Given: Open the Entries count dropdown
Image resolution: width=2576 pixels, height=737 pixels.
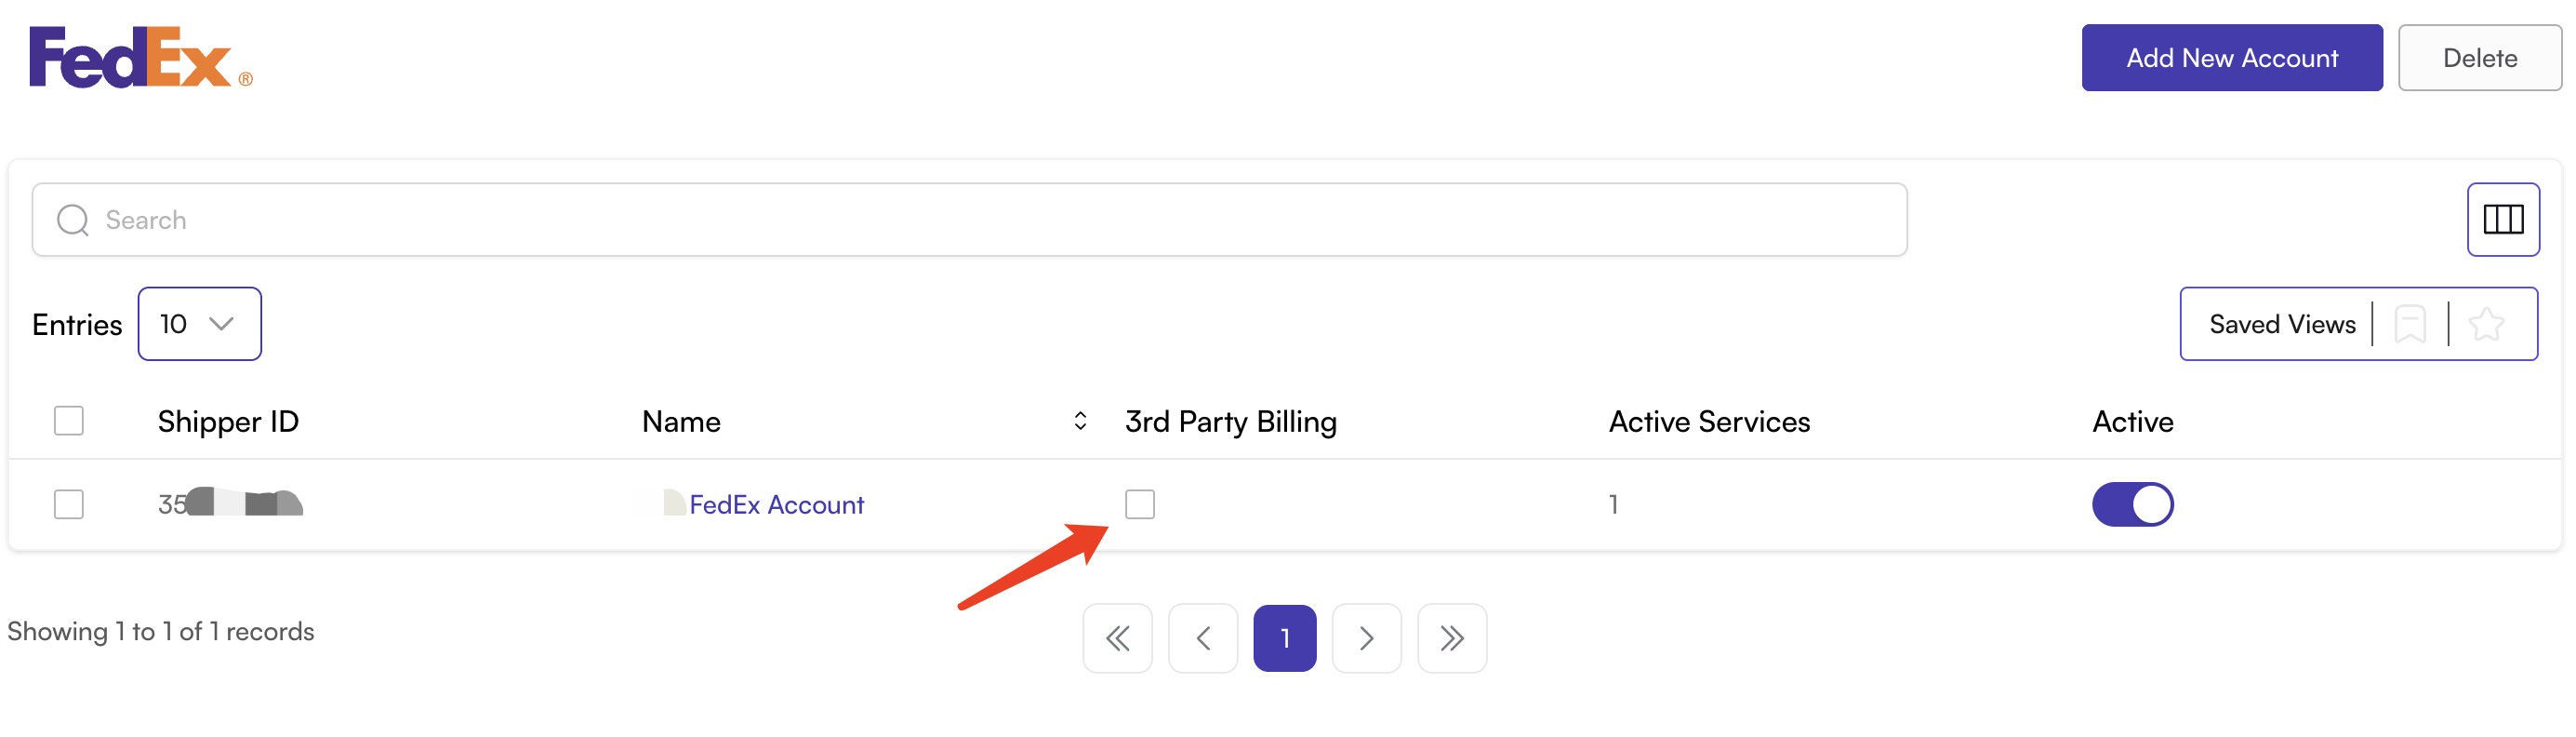Looking at the screenshot, I should point(199,324).
